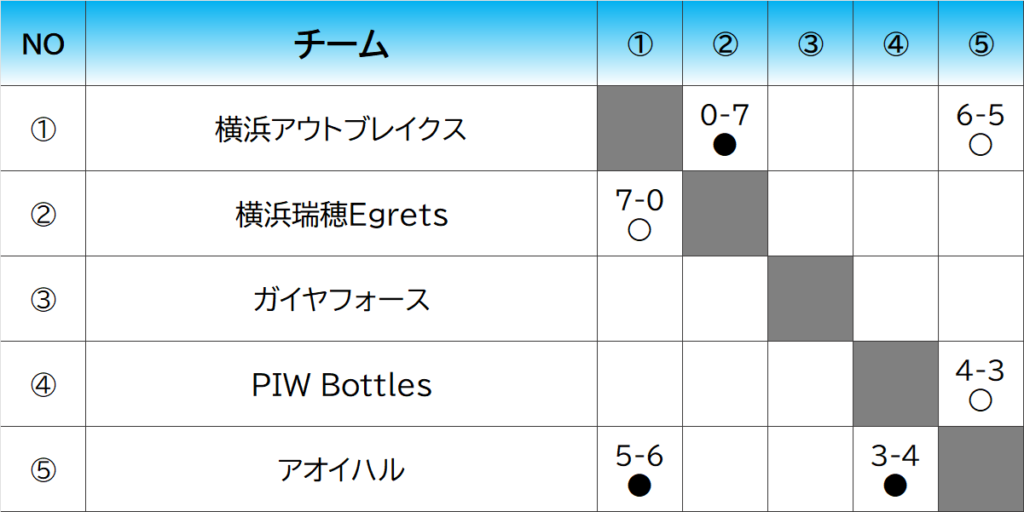
Task: Select the ガイヤフォース team name
Action: tap(342, 300)
